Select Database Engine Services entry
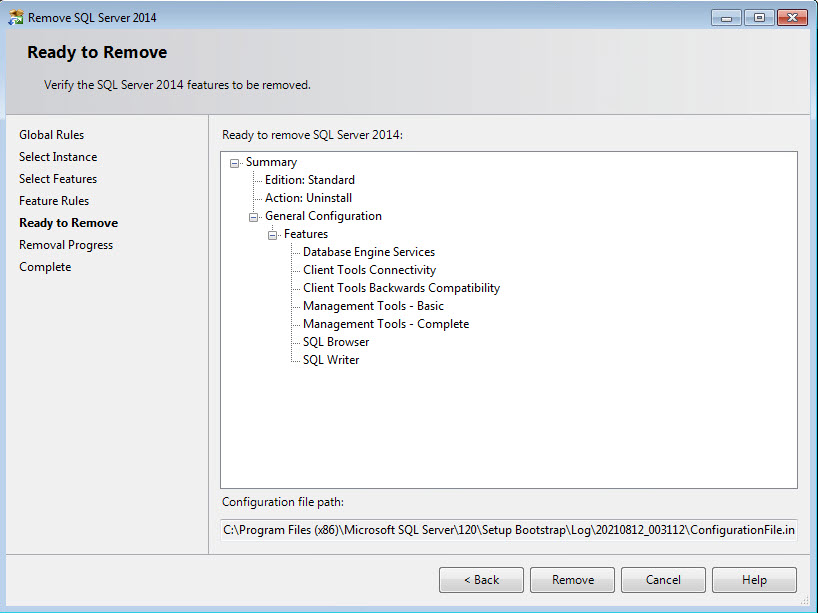Screen dimensions: 818x613 (369, 252)
